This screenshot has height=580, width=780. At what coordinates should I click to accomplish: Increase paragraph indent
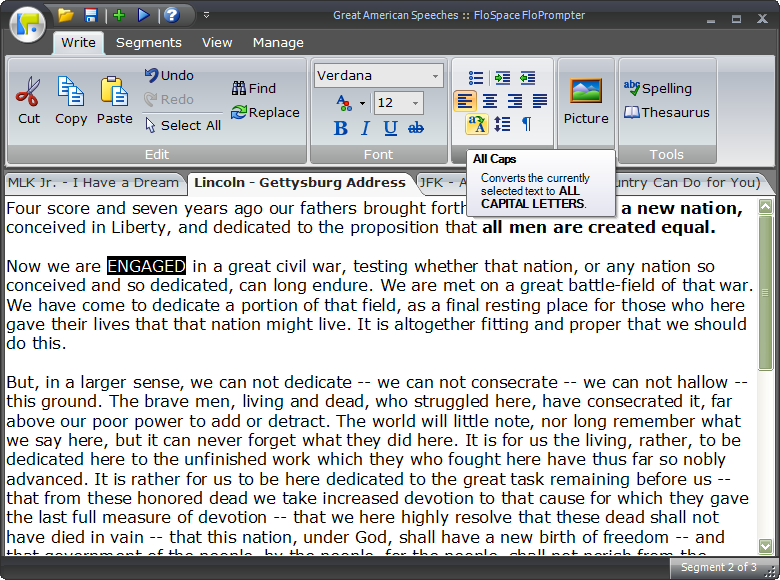(502, 78)
